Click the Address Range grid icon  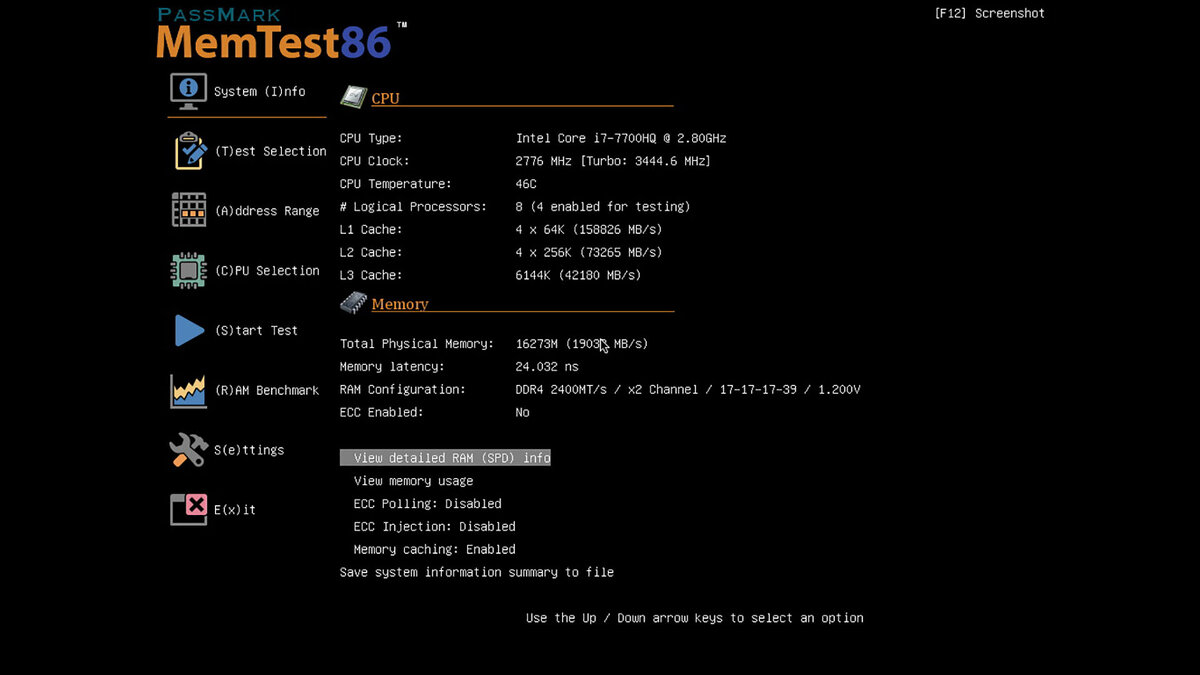[189, 210]
